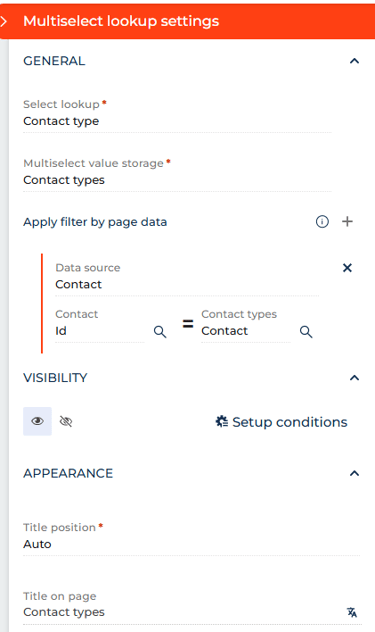The width and height of the screenshot is (375, 632).
Task: Click the equals comparison operator
Action: [x=188, y=324]
